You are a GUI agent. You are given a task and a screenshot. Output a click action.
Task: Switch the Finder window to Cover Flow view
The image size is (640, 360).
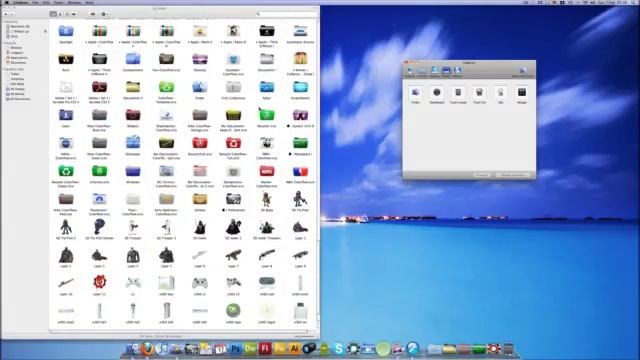[x=73, y=14]
